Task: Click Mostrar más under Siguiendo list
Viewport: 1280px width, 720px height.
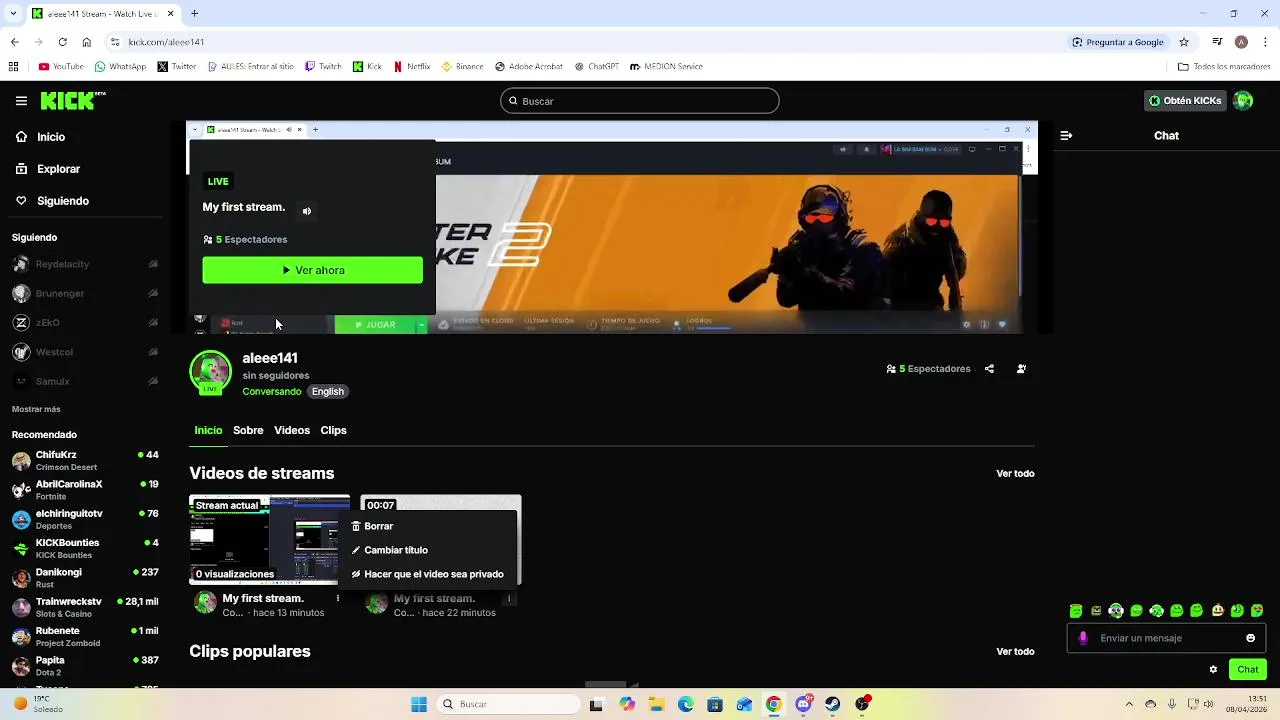Action: click(36, 409)
